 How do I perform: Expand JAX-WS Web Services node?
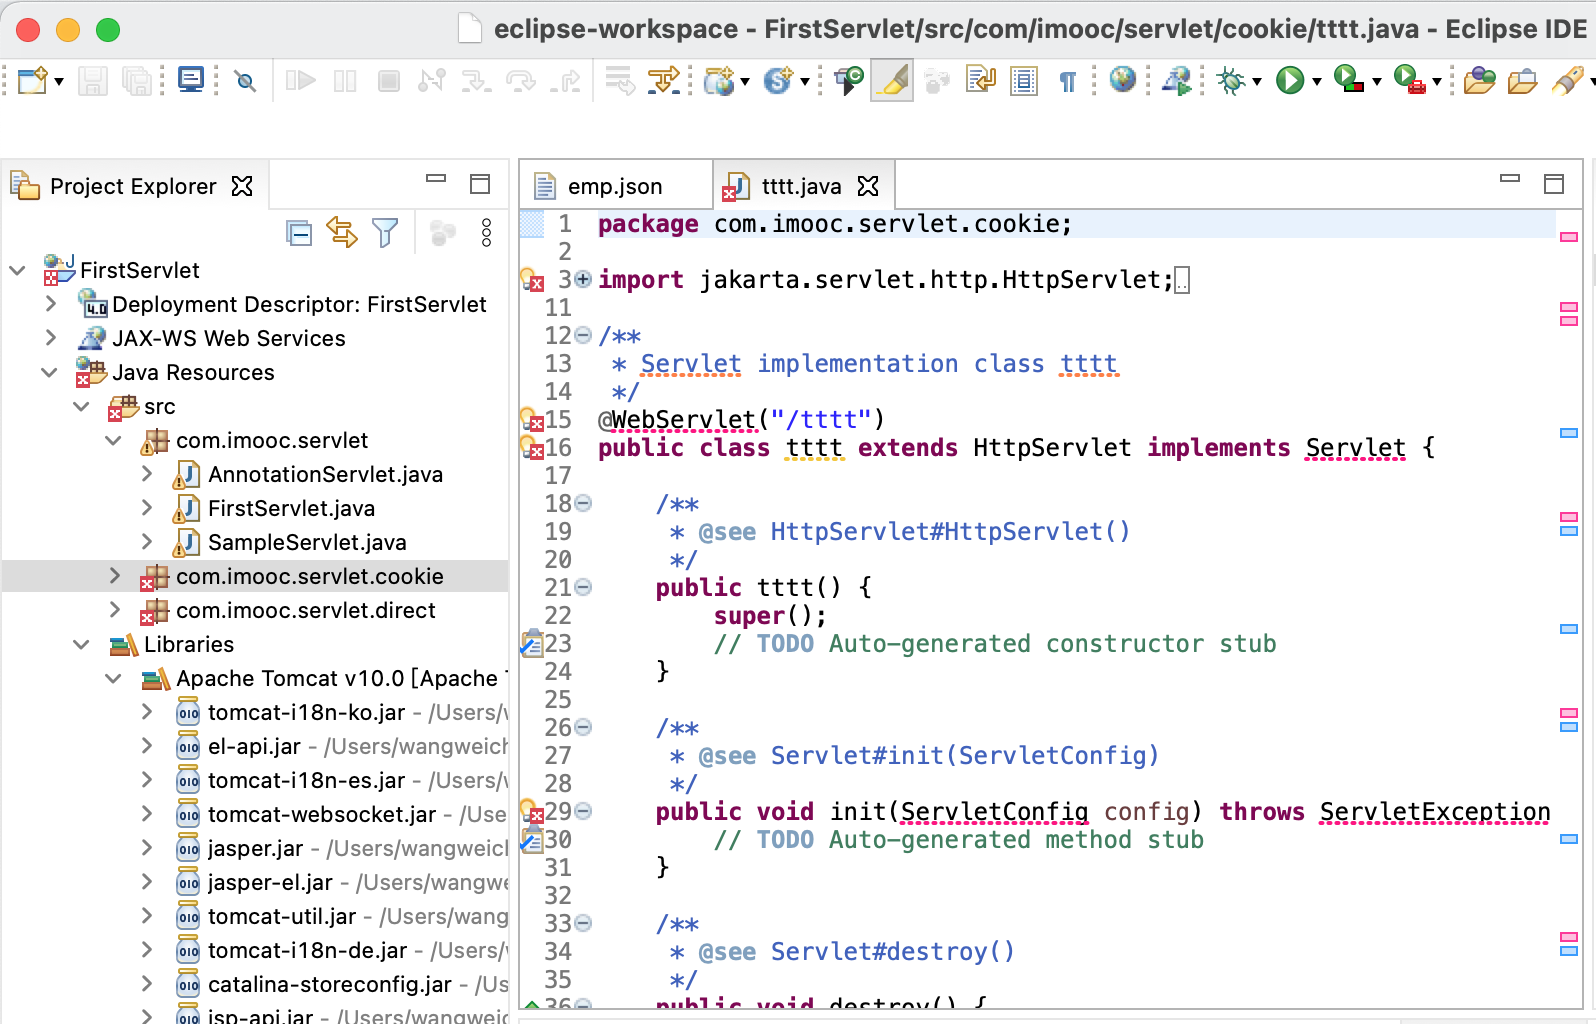tap(51, 338)
